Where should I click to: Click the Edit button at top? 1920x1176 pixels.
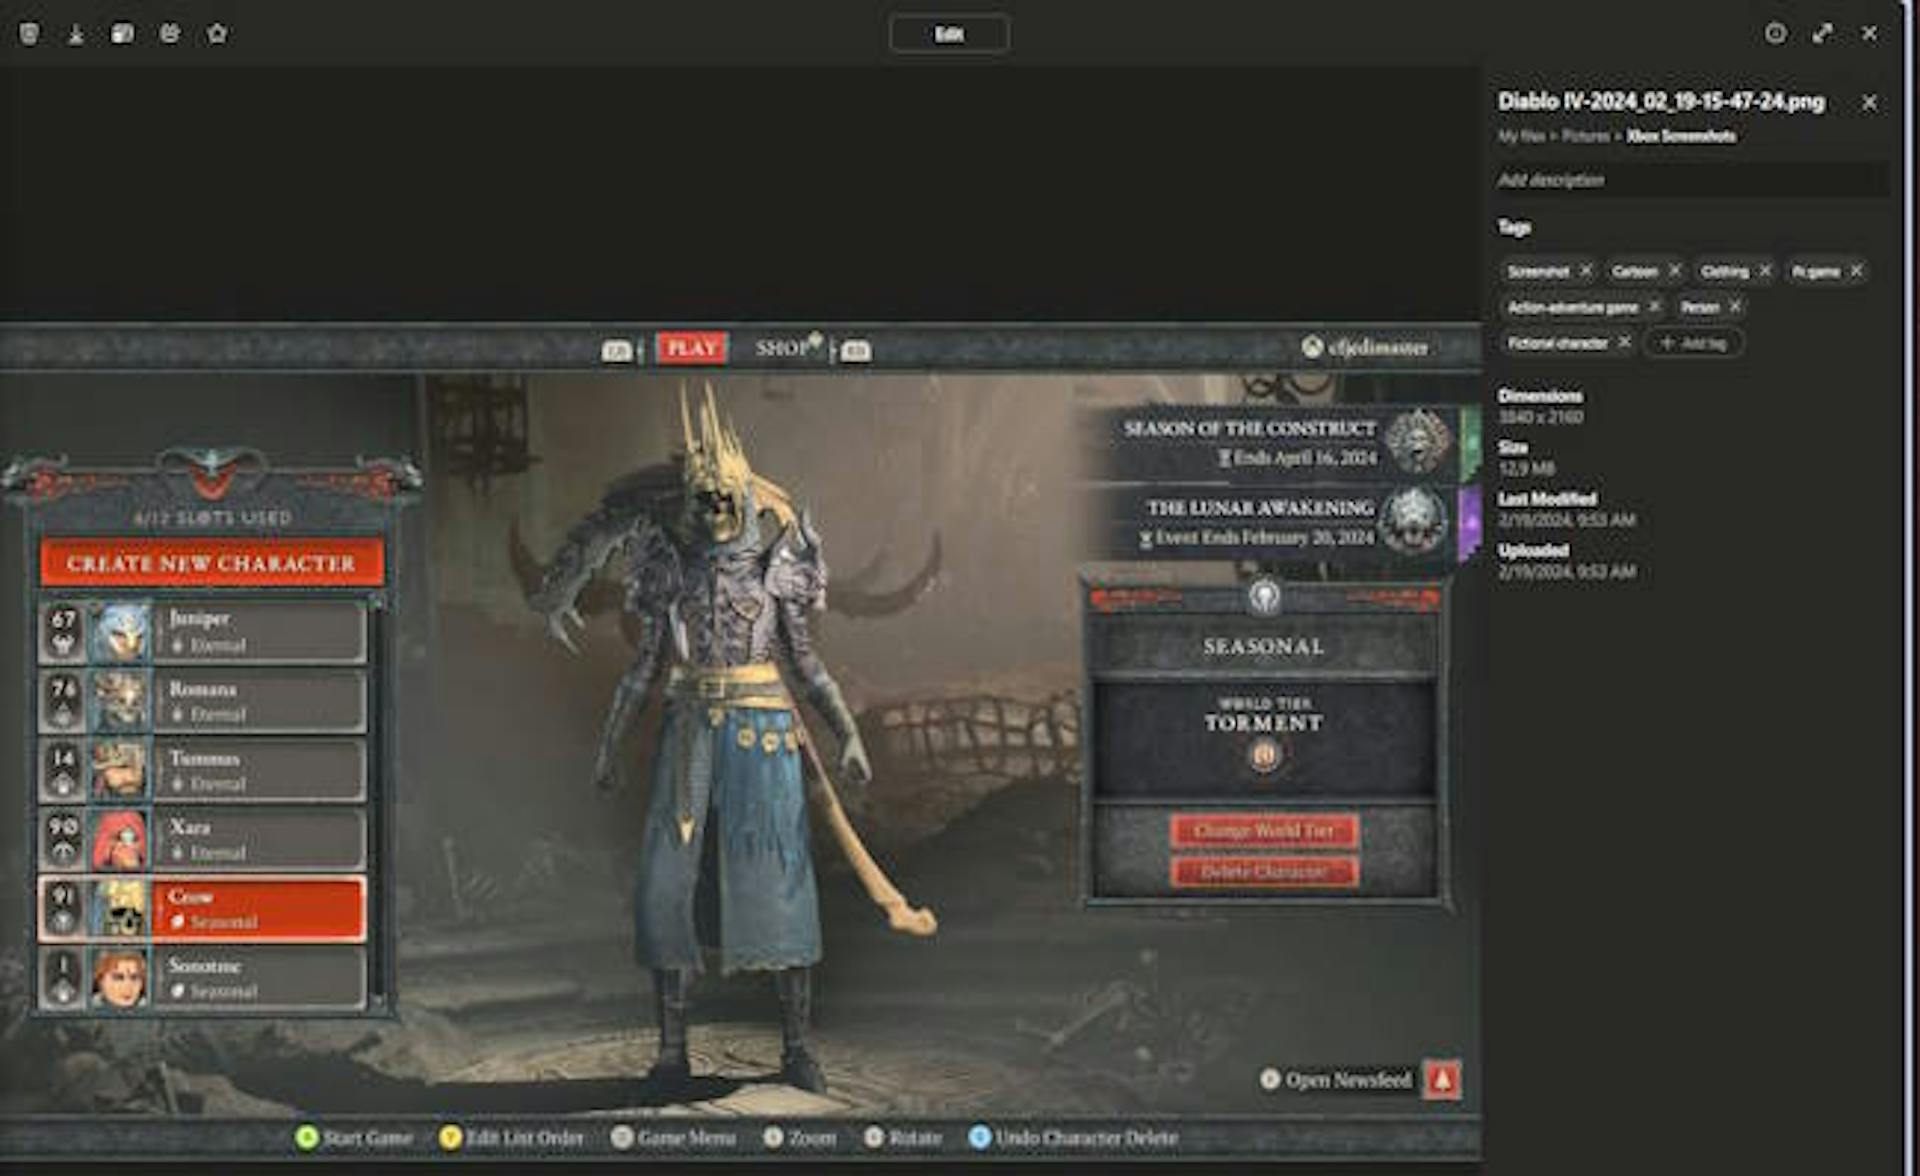[x=949, y=34]
